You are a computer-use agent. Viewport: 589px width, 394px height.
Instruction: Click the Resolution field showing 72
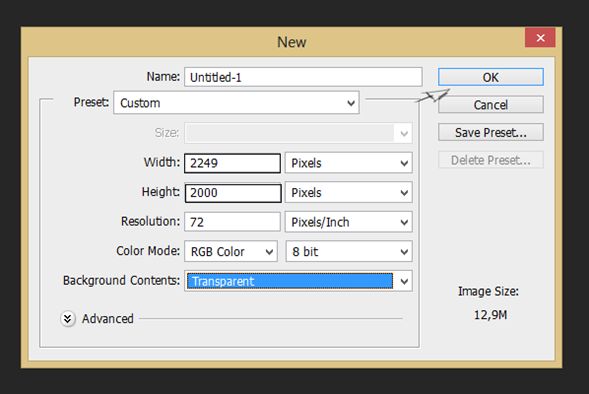click(232, 222)
